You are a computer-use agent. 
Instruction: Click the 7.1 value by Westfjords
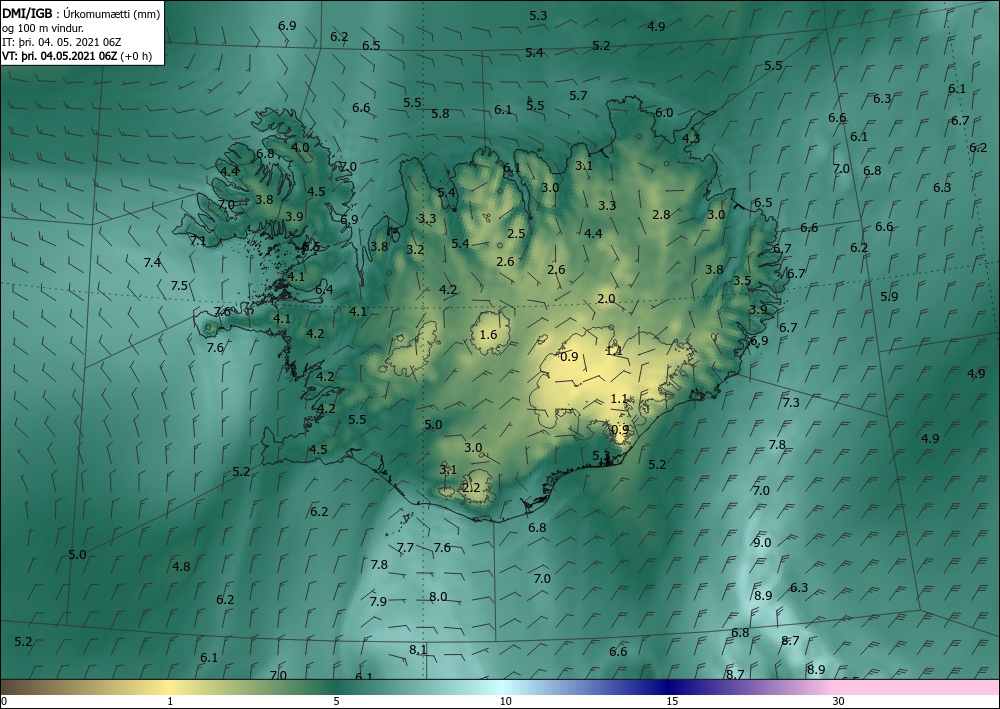pos(198,240)
